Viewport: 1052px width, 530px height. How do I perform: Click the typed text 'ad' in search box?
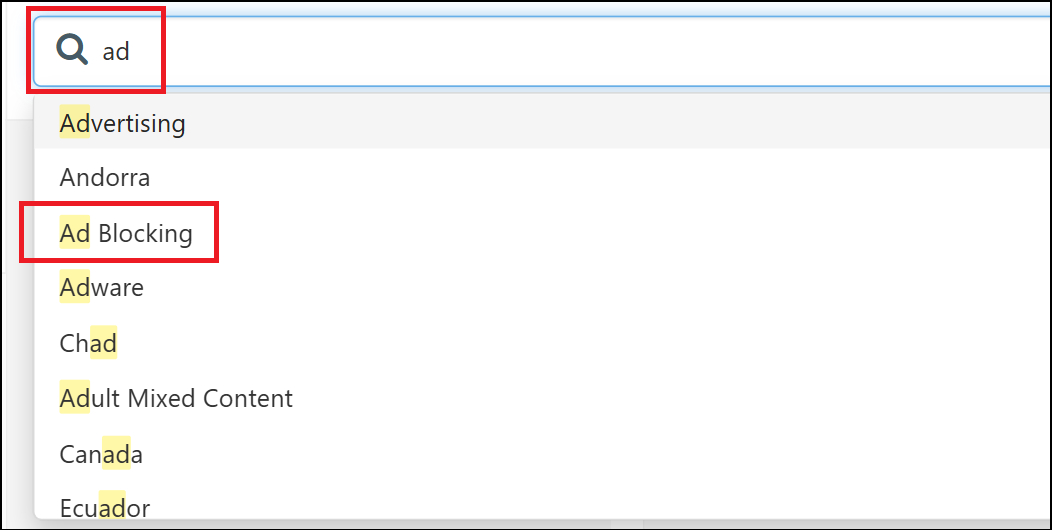[115, 51]
